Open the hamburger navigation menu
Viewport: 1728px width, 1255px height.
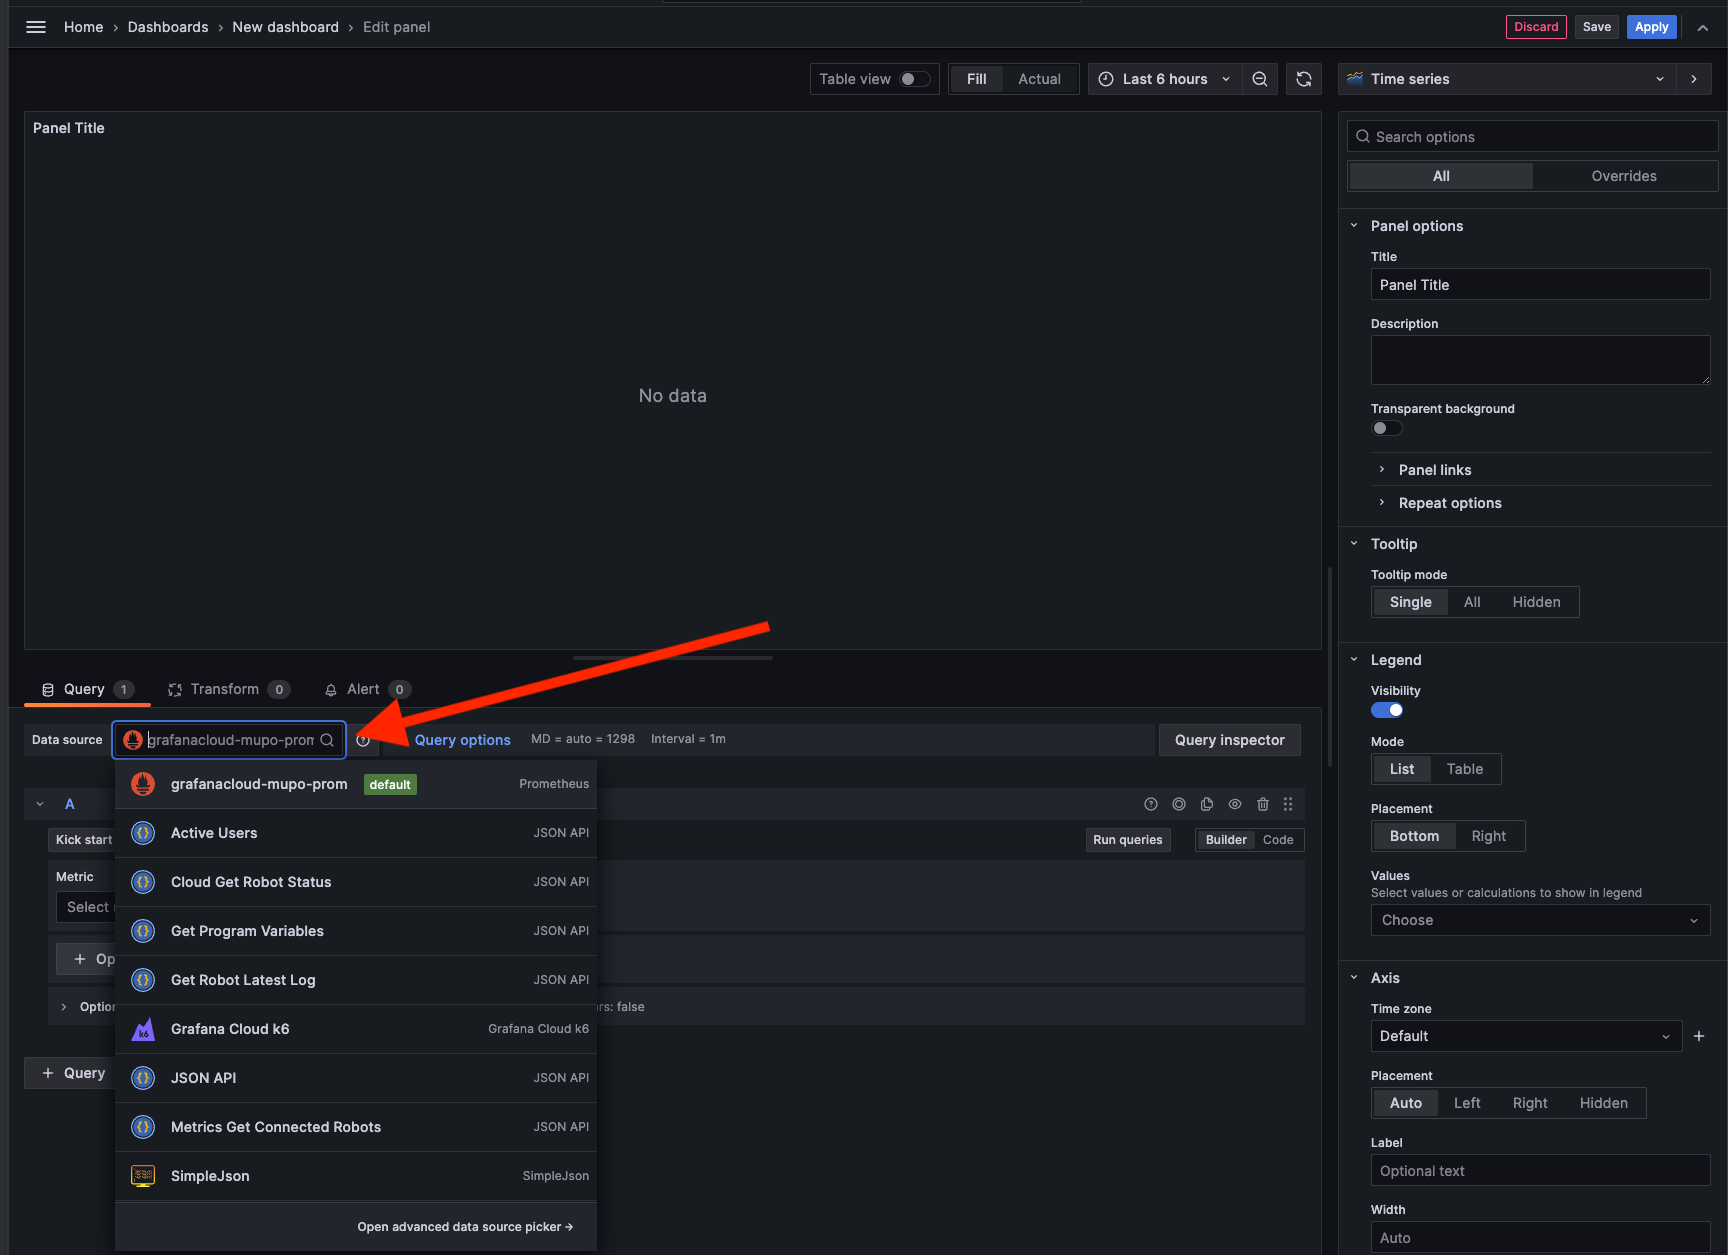click(x=36, y=27)
